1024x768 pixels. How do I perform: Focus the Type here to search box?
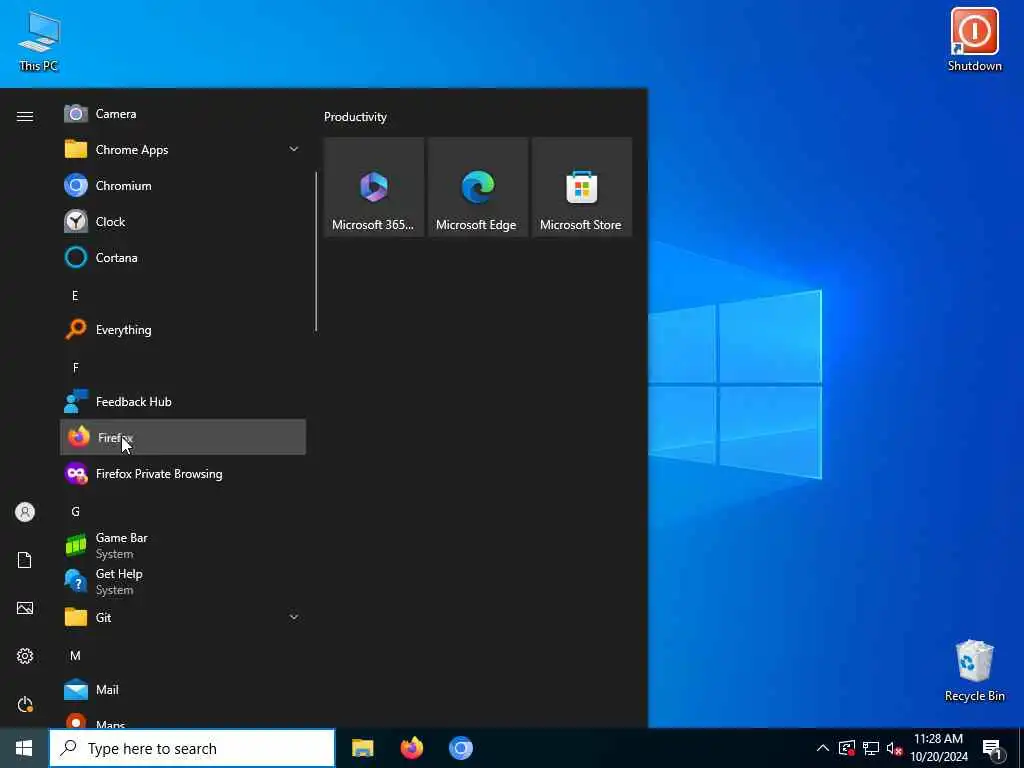(192, 748)
